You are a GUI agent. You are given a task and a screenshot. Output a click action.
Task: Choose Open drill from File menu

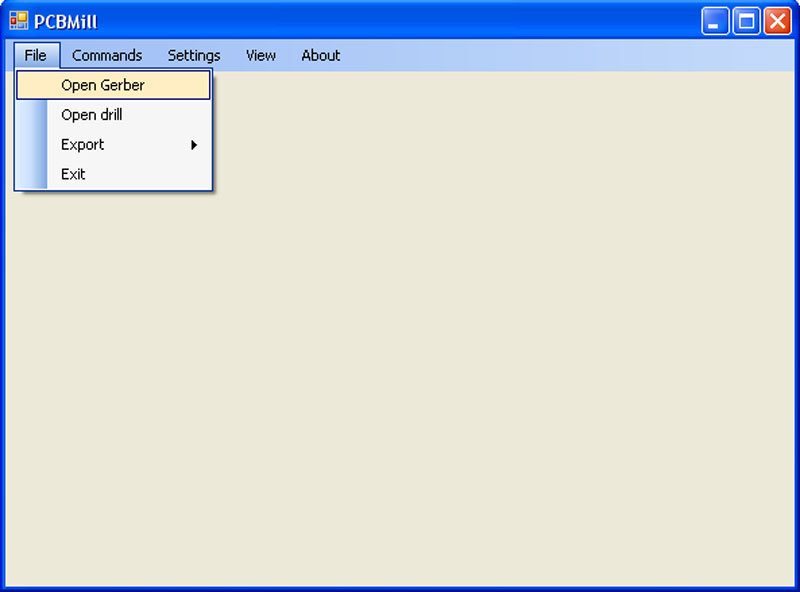click(113, 115)
